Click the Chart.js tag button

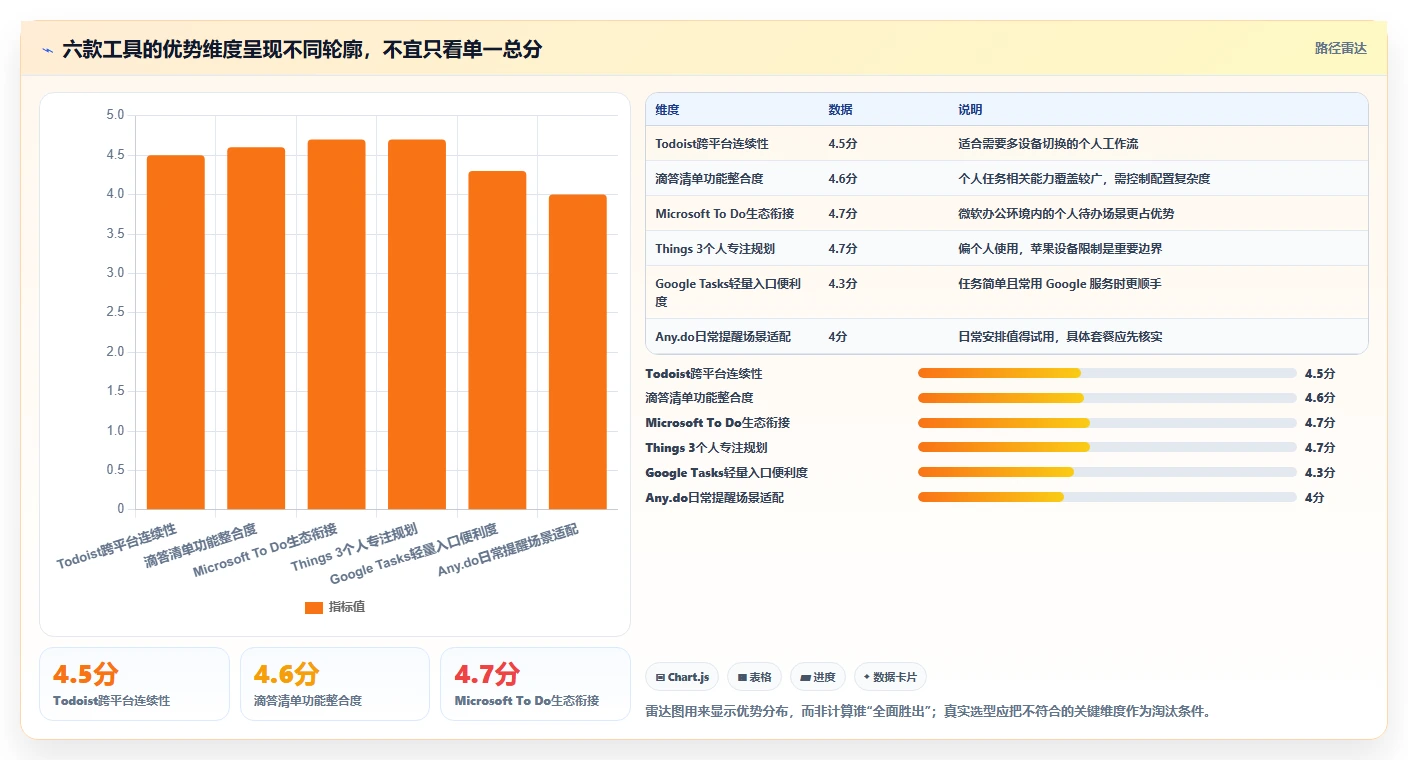pos(682,677)
